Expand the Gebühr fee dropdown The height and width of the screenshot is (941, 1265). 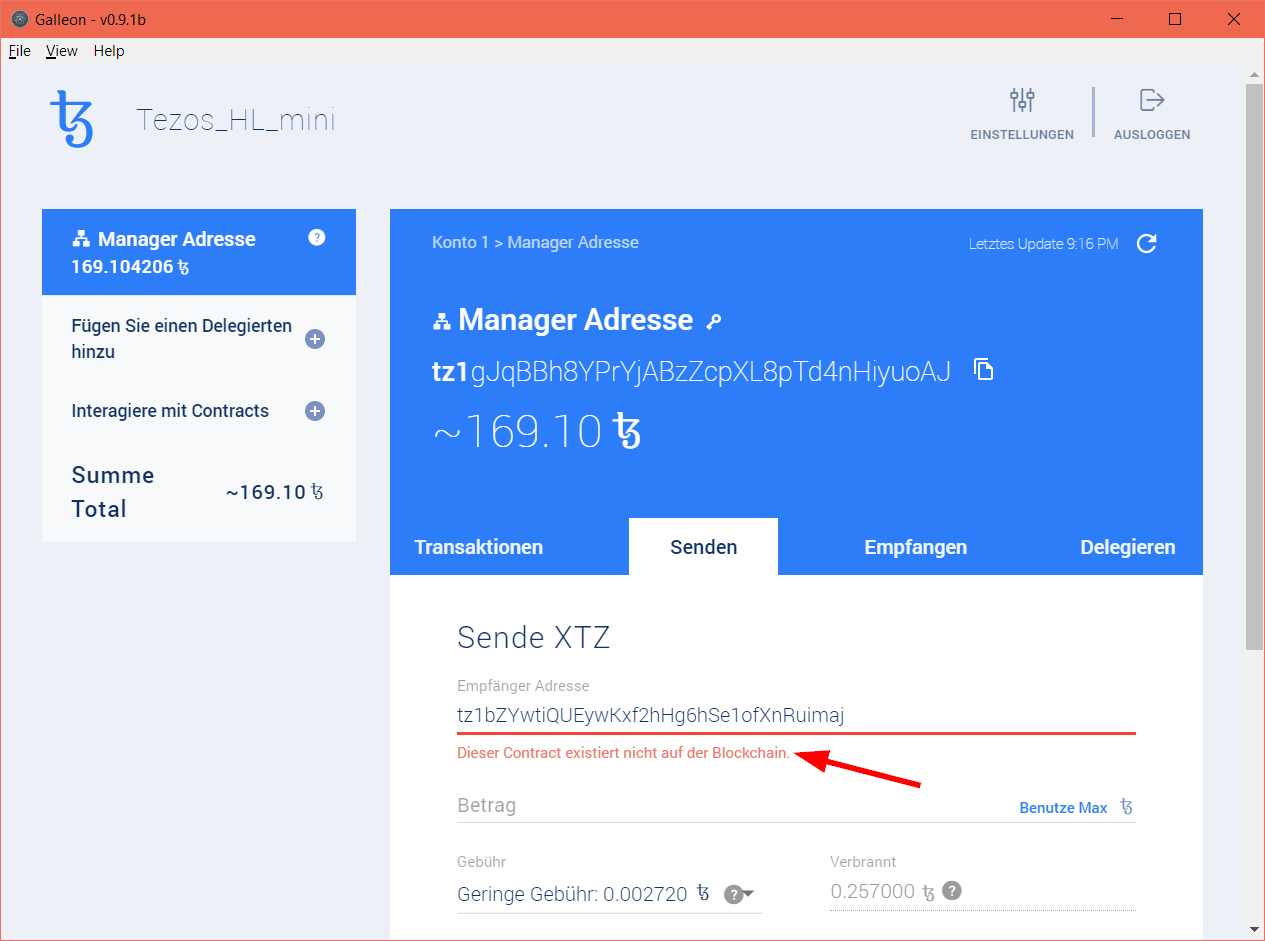click(748, 894)
